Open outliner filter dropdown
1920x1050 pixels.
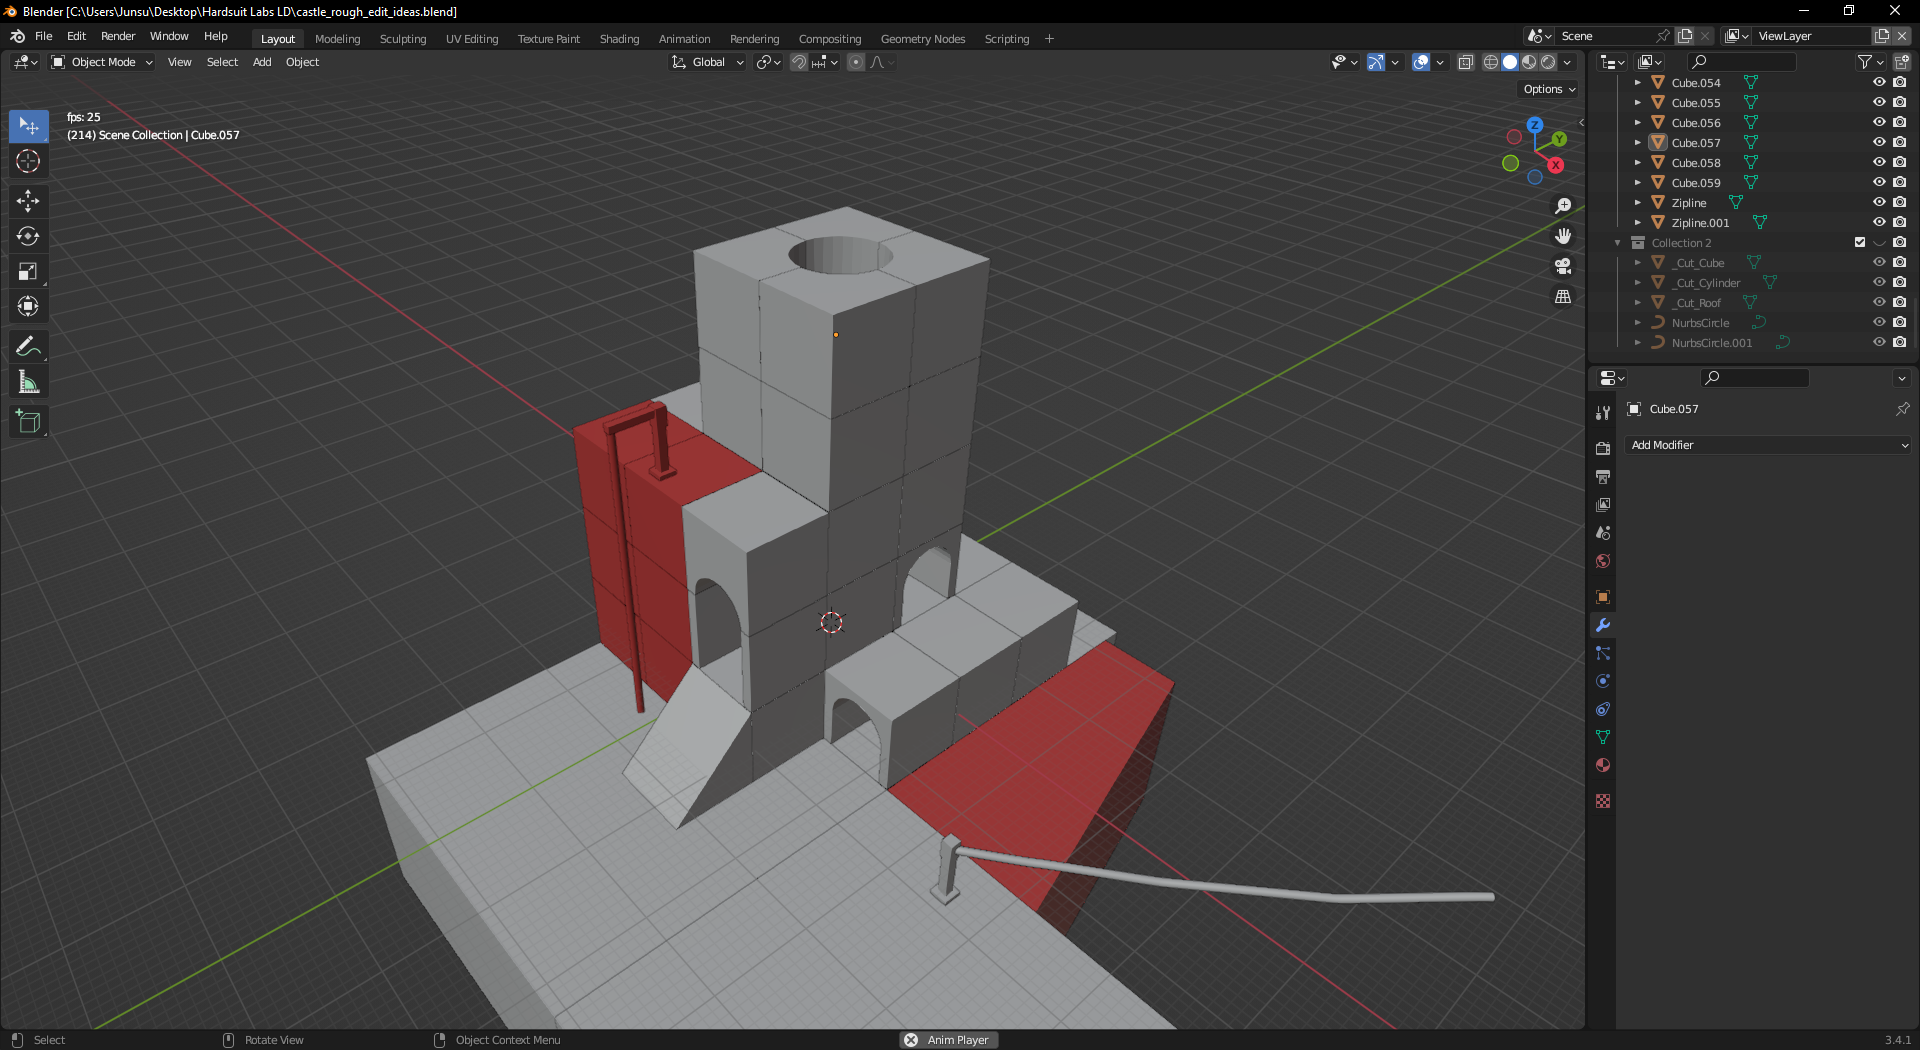pos(1870,62)
